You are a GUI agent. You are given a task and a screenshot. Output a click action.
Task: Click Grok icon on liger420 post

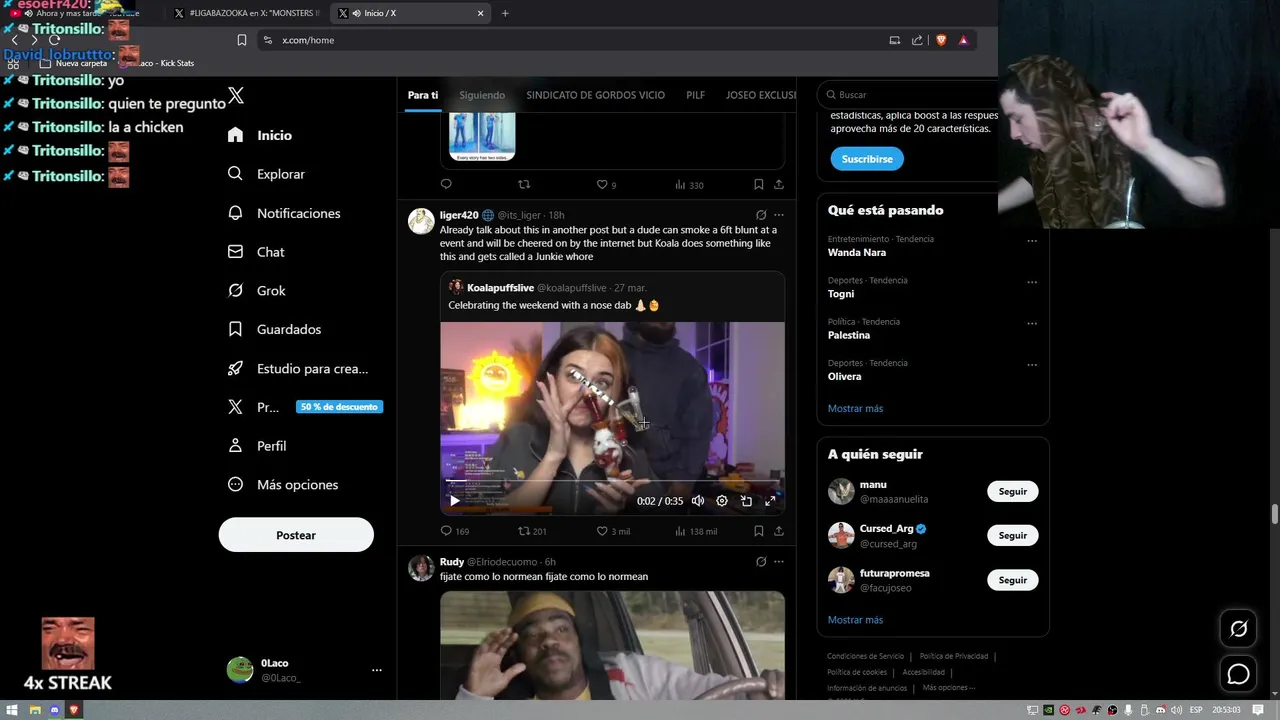761,215
